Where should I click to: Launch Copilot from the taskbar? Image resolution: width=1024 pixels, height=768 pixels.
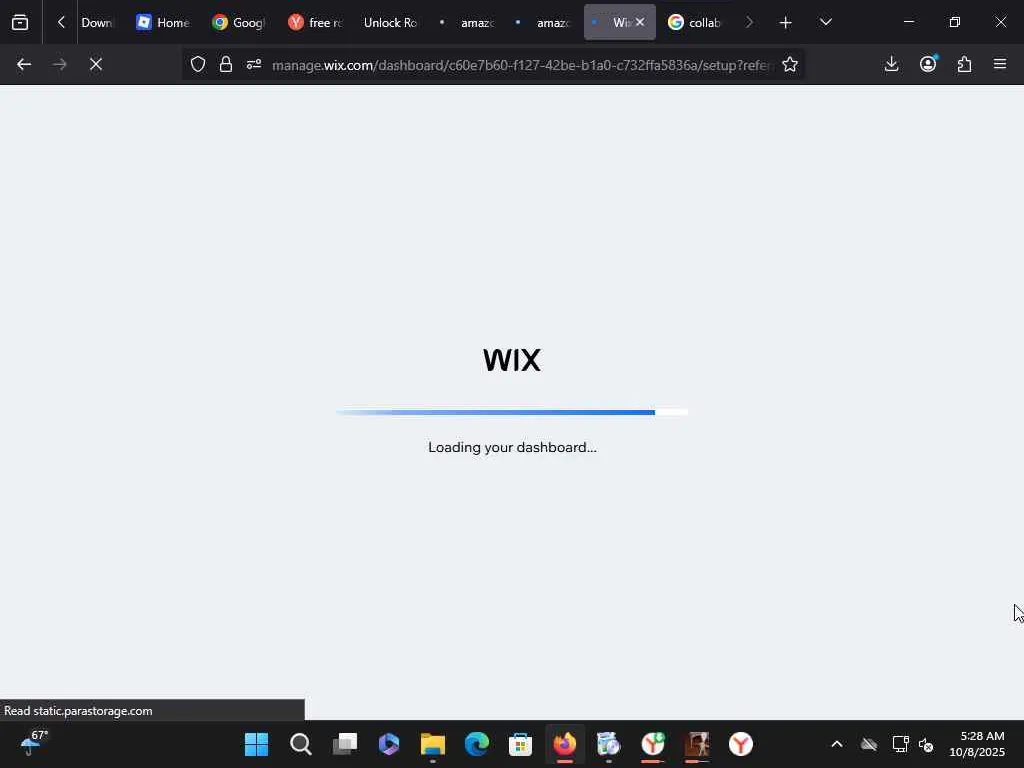click(x=389, y=744)
